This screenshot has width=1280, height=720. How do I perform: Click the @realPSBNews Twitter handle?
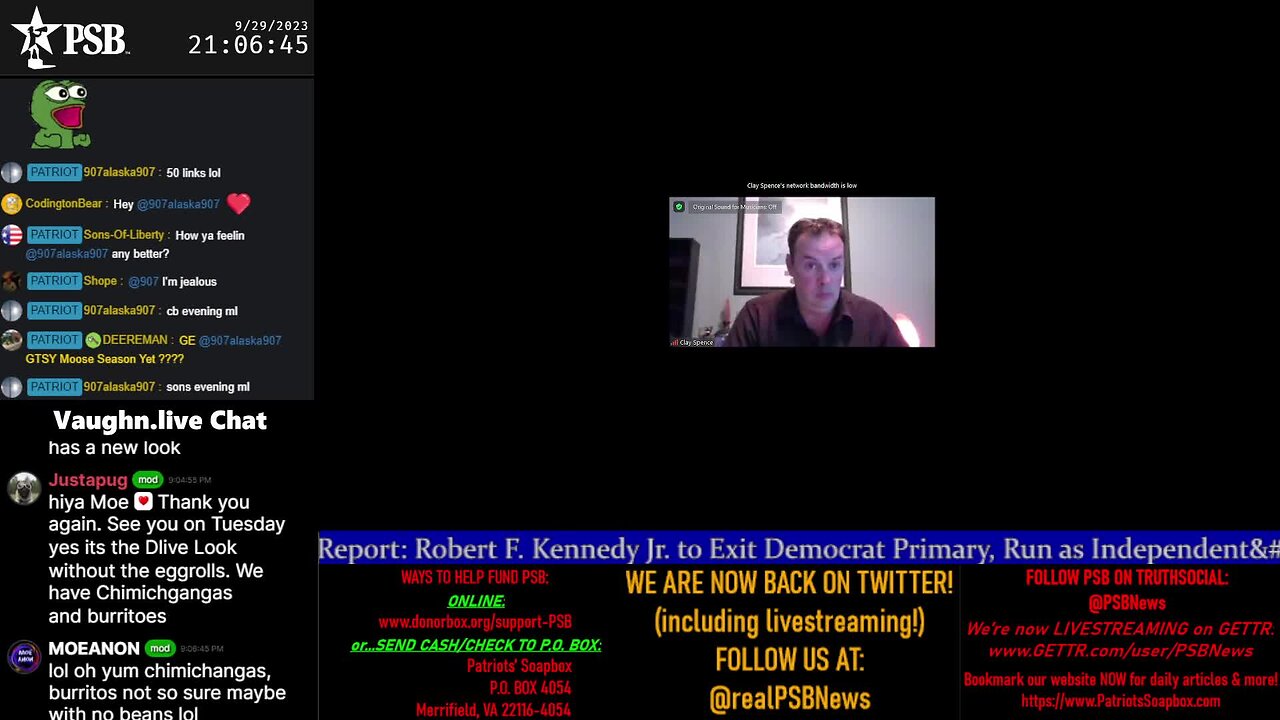[x=790, y=698]
